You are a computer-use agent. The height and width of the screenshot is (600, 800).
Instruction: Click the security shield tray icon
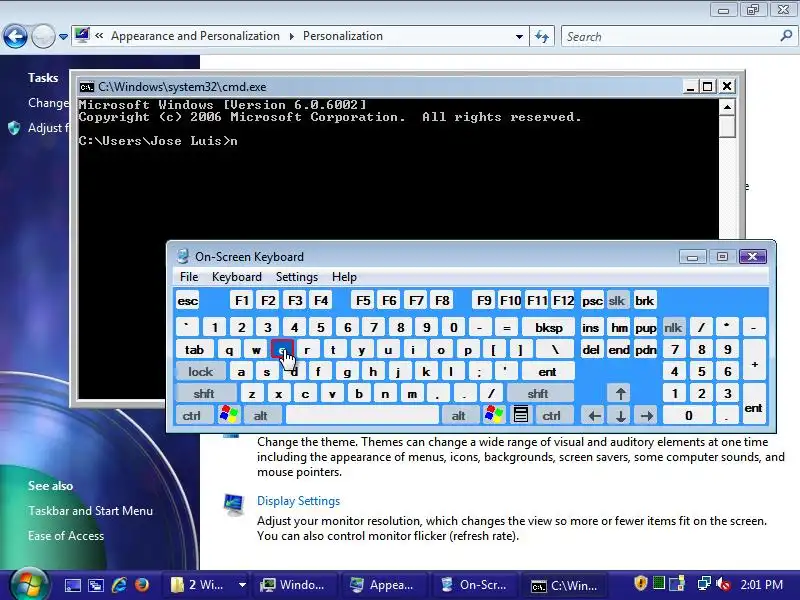click(x=641, y=583)
